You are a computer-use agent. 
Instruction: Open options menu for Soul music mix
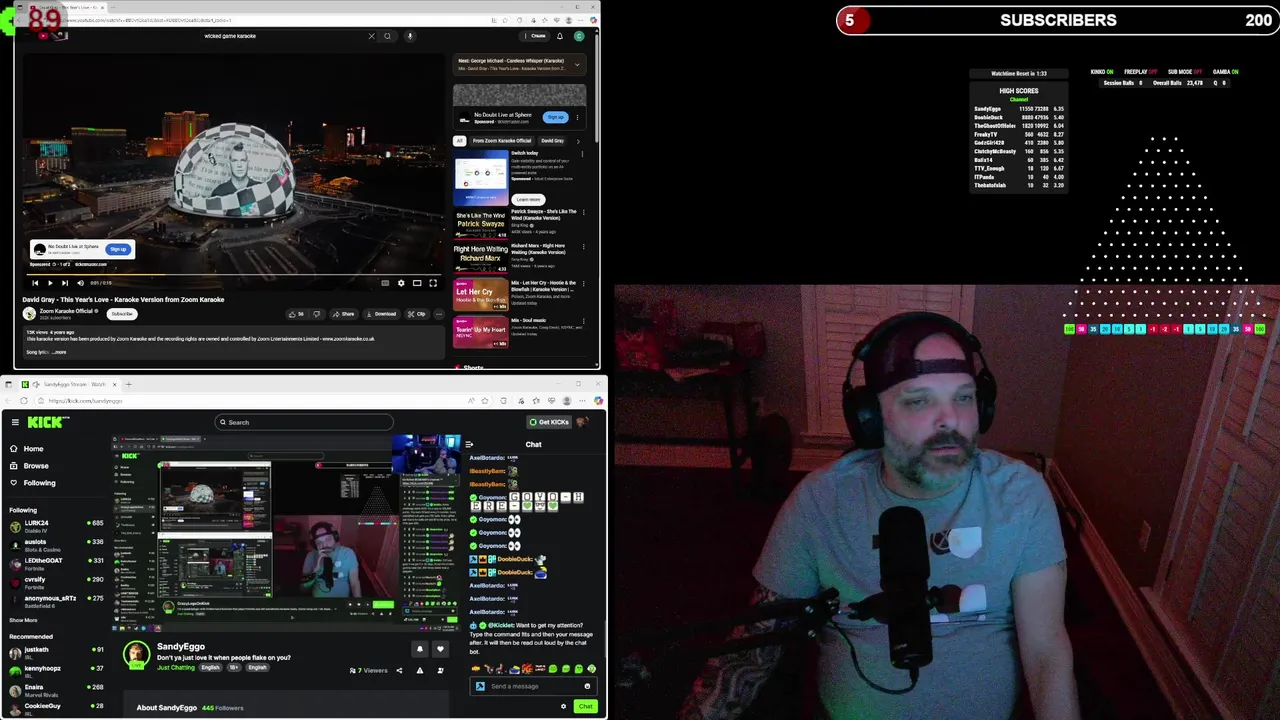[584, 321]
